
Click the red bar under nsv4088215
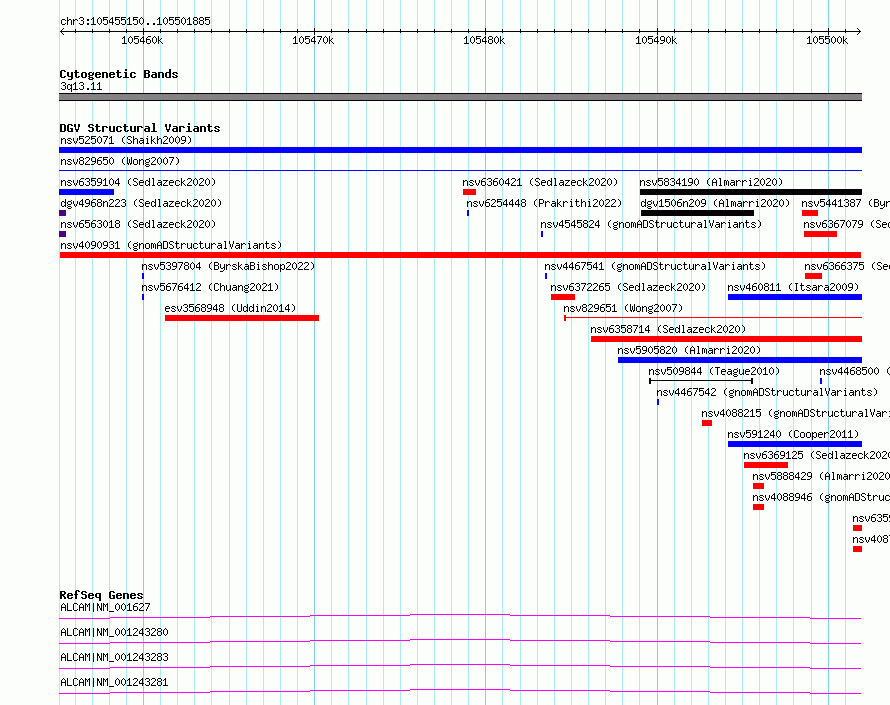pos(707,423)
